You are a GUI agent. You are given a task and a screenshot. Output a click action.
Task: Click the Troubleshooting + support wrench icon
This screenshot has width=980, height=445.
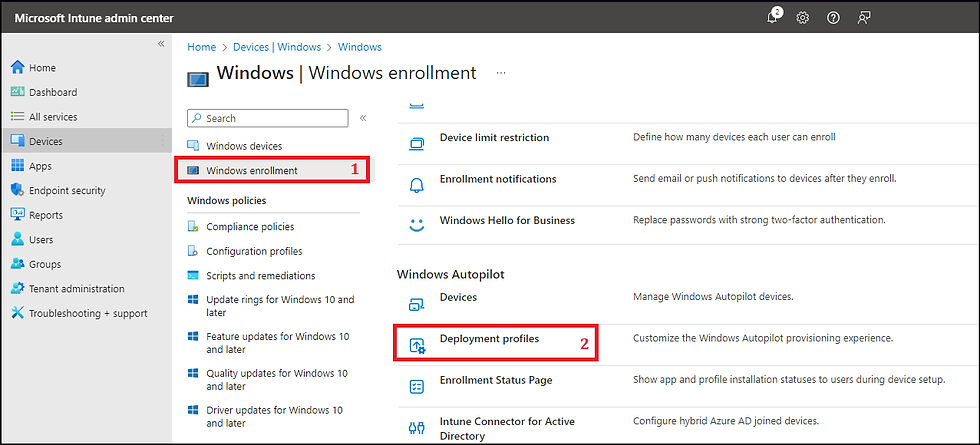(x=18, y=313)
